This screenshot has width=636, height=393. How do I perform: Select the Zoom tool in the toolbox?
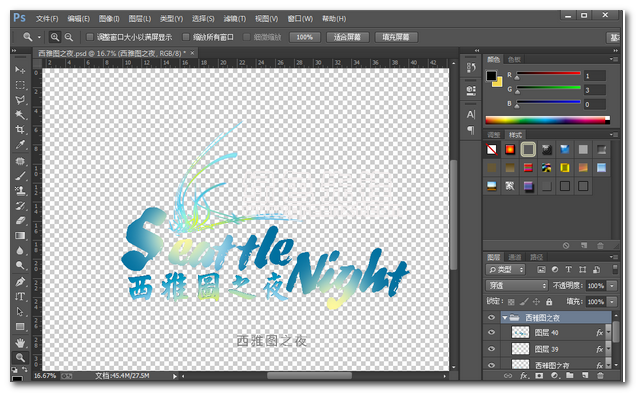tap(20, 357)
